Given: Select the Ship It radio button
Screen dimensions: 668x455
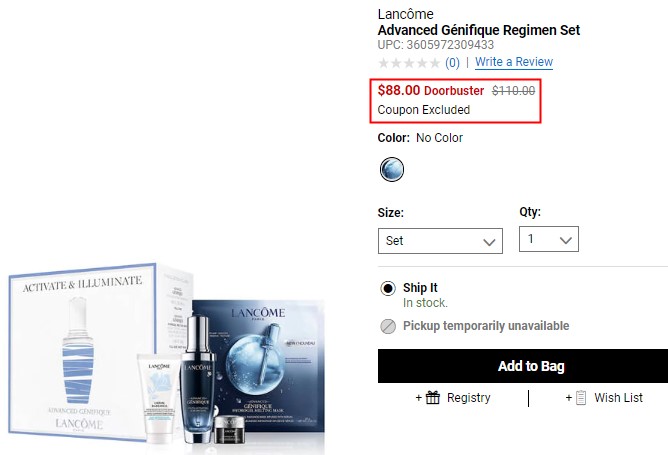Looking at the screenshot, I should 388,288.
